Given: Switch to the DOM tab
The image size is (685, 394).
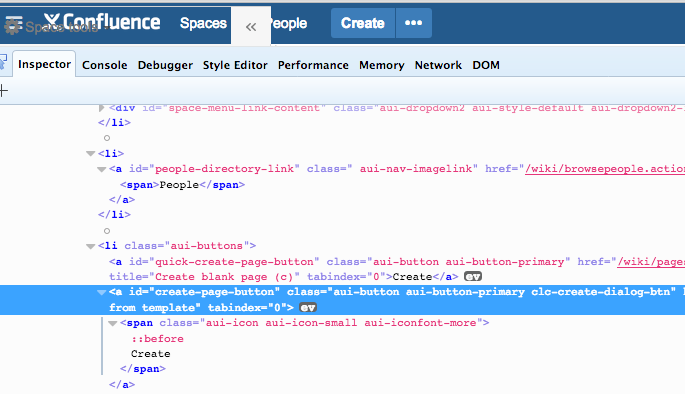Looking at the screenshot, I should pyautogui.click(x=486, y=65).
